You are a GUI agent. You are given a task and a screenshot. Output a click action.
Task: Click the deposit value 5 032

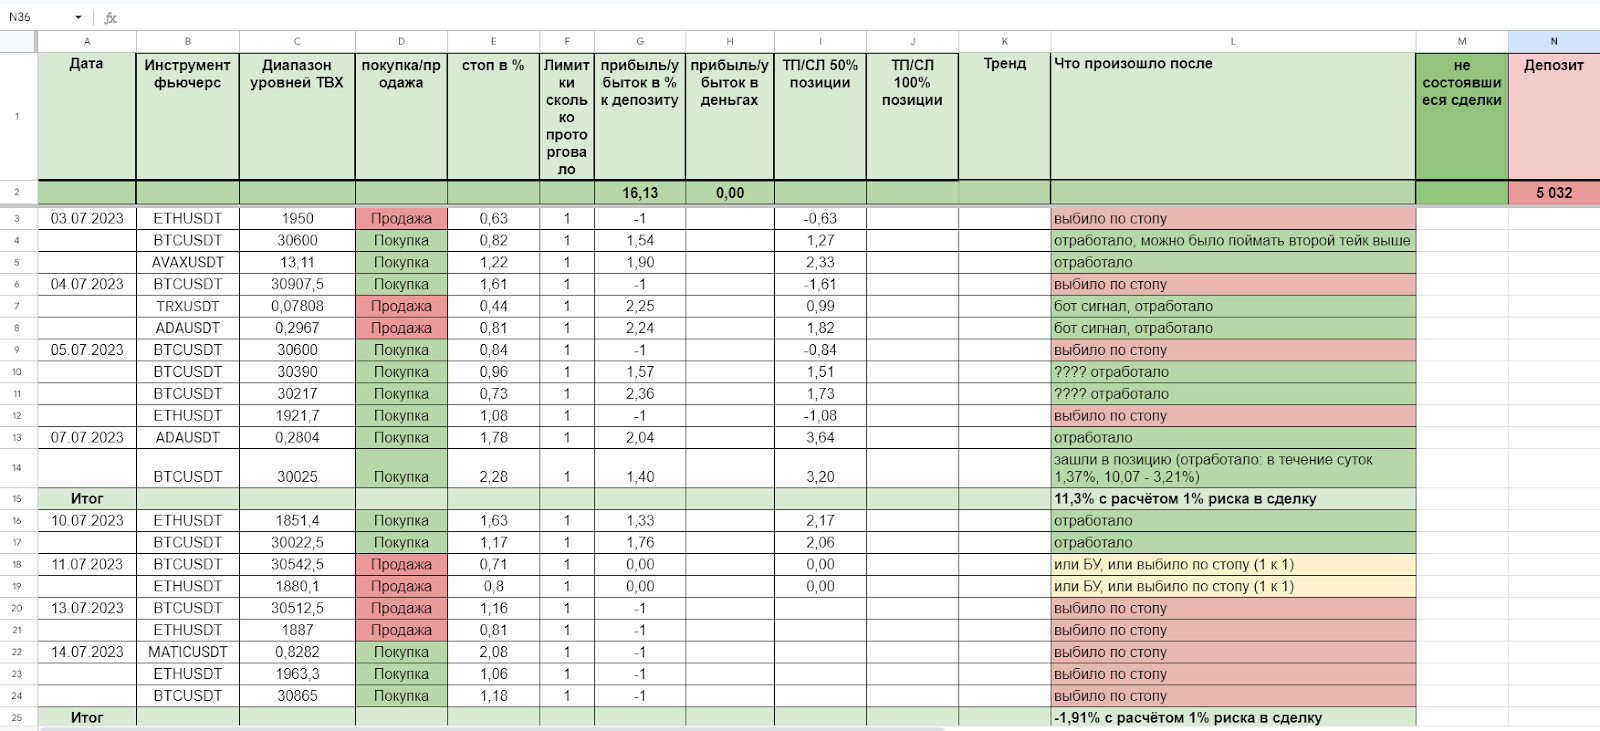(x=1554, y=193)
